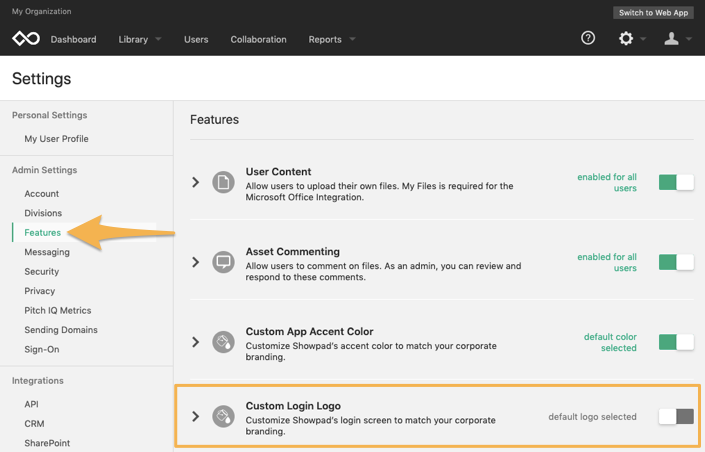
Task: Open the Reports dropdown arrow
Action: 352,39
